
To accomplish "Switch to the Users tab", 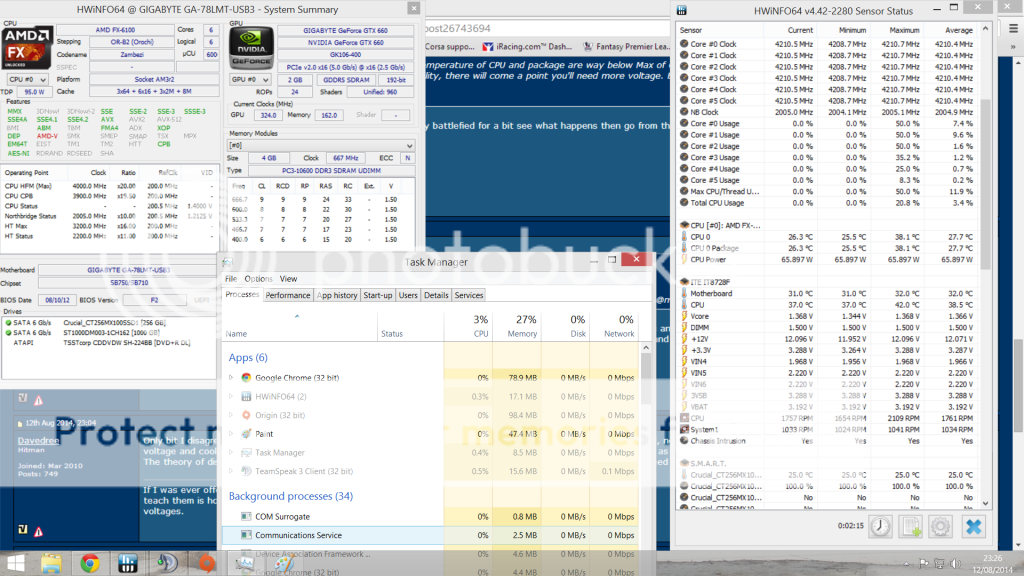I will pyautogui.click(x=408, y=295).
